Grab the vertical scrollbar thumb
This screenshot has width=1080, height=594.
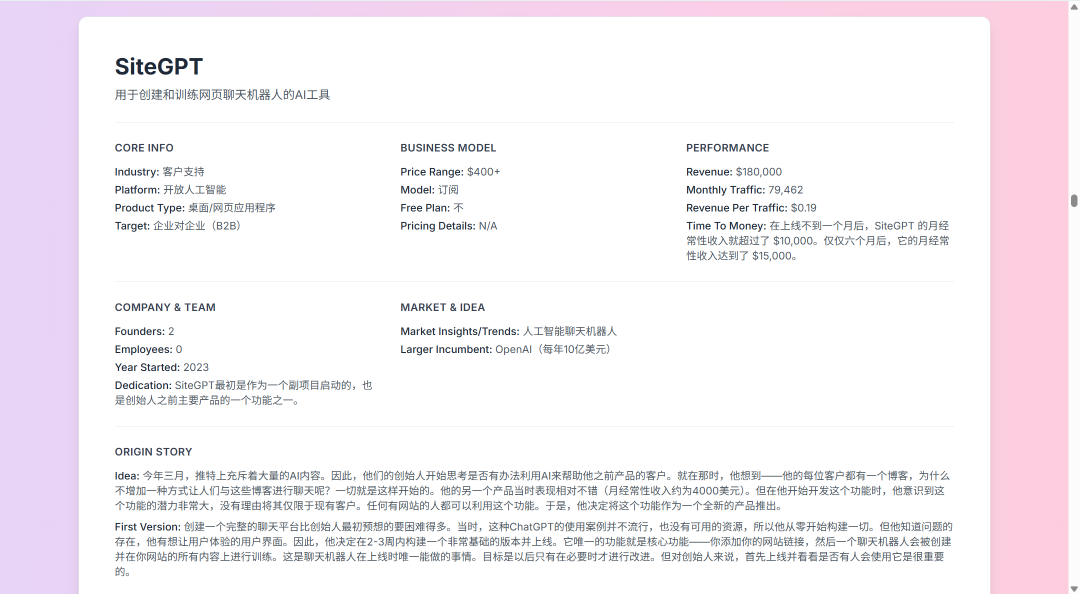tap(1074, 201)
